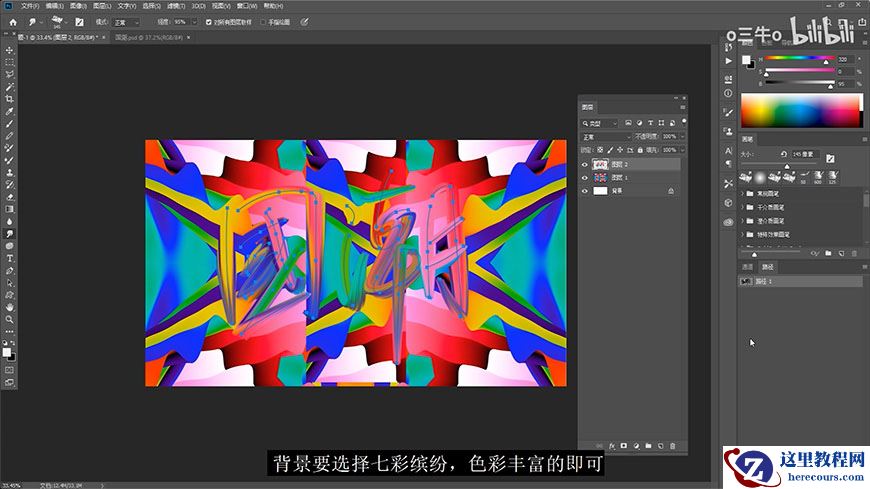Select the Gradient tool
870x489 pixels.
click(9, 209)
